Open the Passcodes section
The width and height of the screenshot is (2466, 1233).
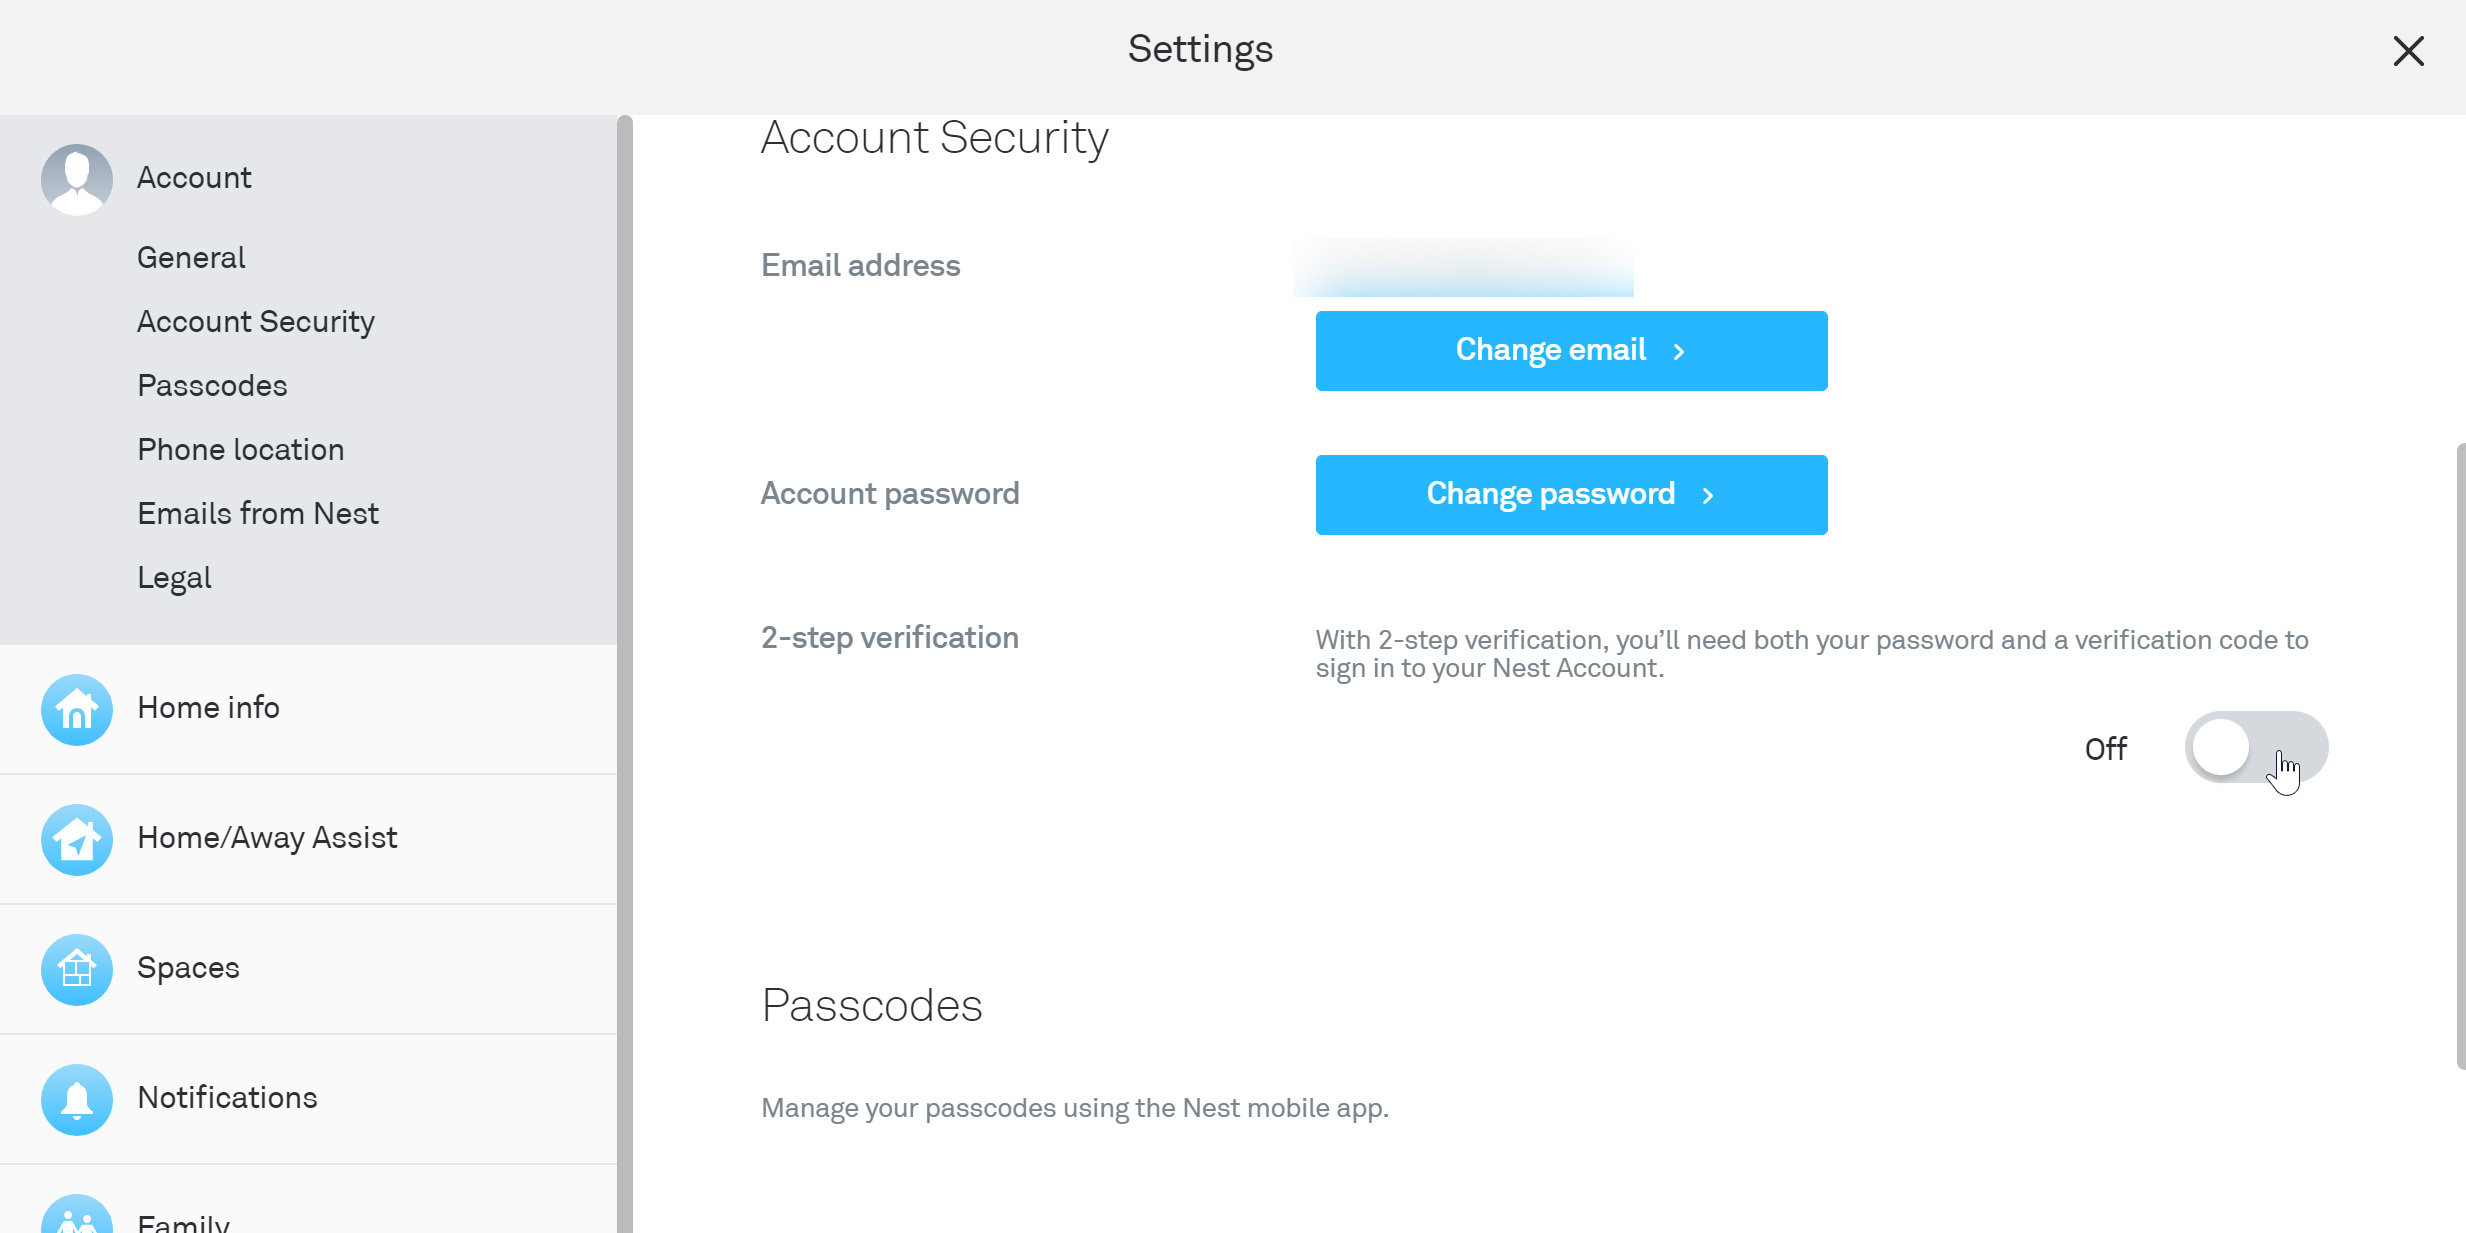[x=212, y=385]
